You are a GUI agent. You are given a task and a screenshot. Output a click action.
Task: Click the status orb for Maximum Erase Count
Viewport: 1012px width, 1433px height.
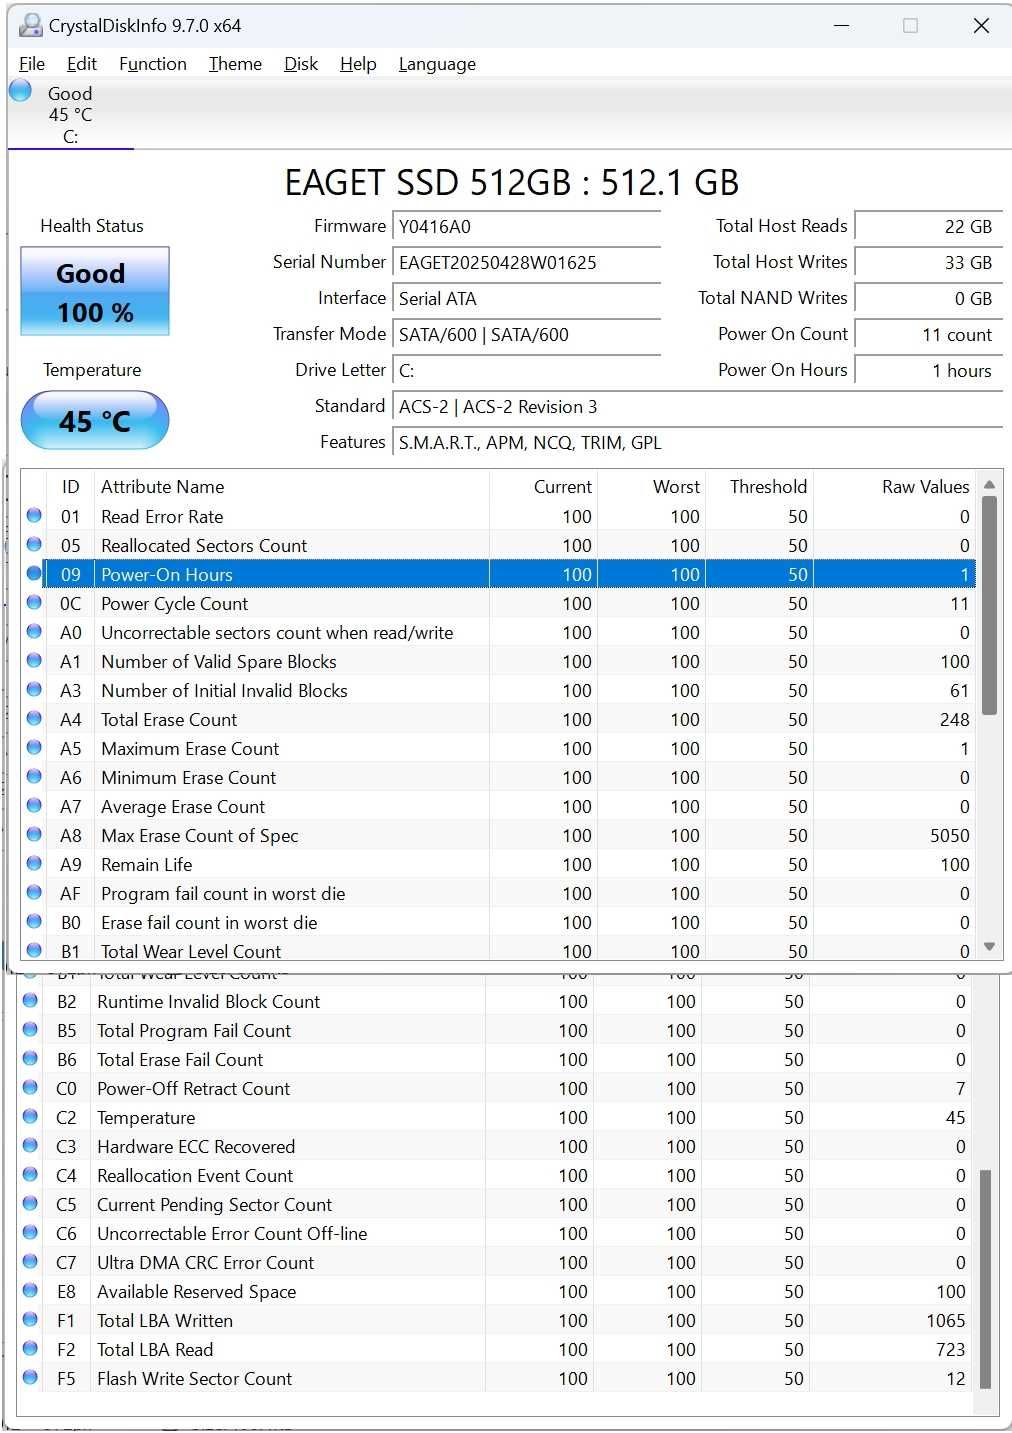34,748
